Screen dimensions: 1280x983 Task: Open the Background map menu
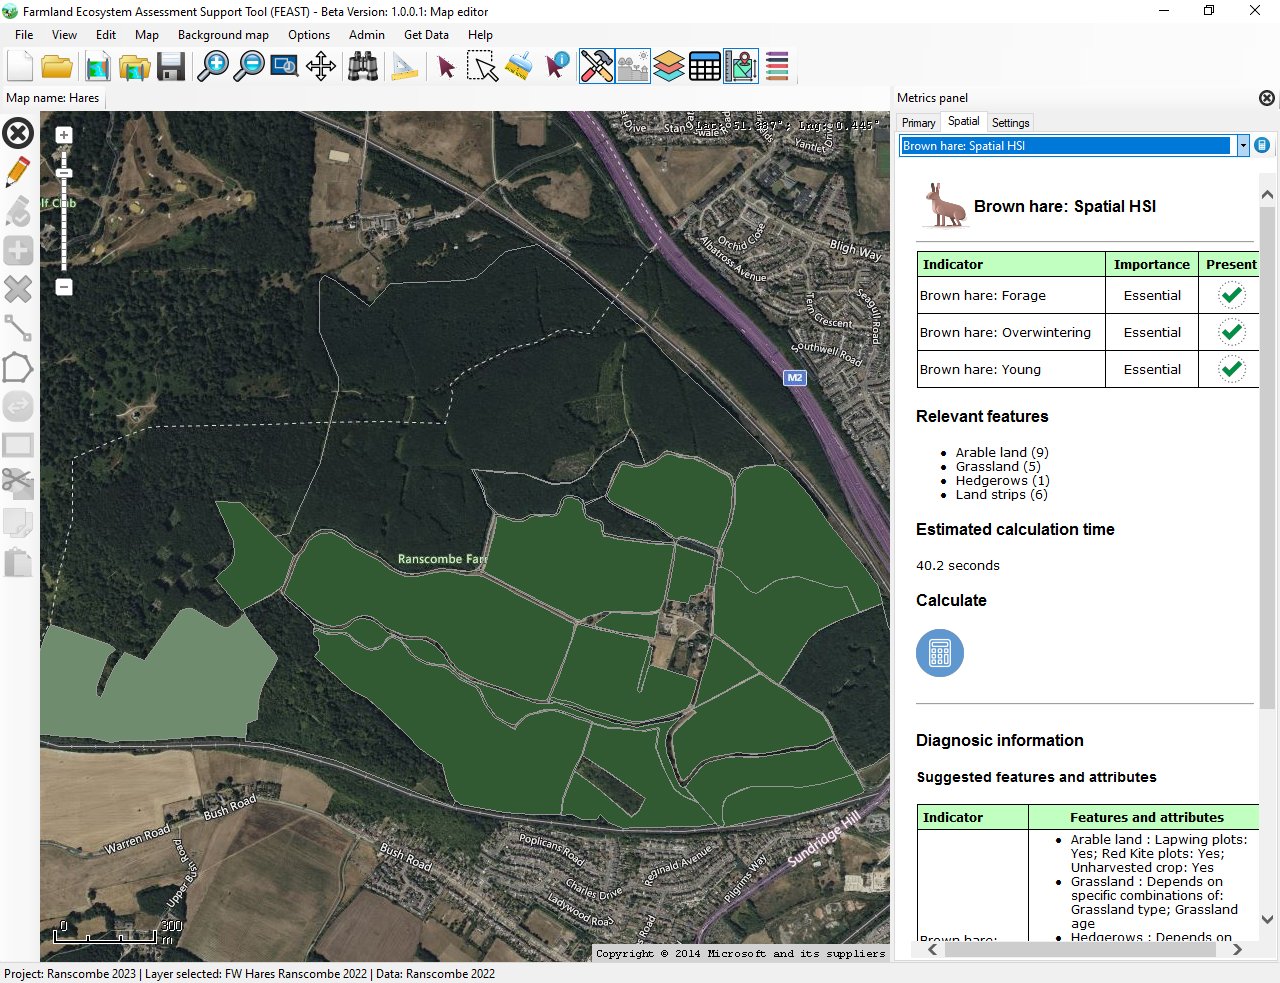pyautogui.click(x=223, y=35)
